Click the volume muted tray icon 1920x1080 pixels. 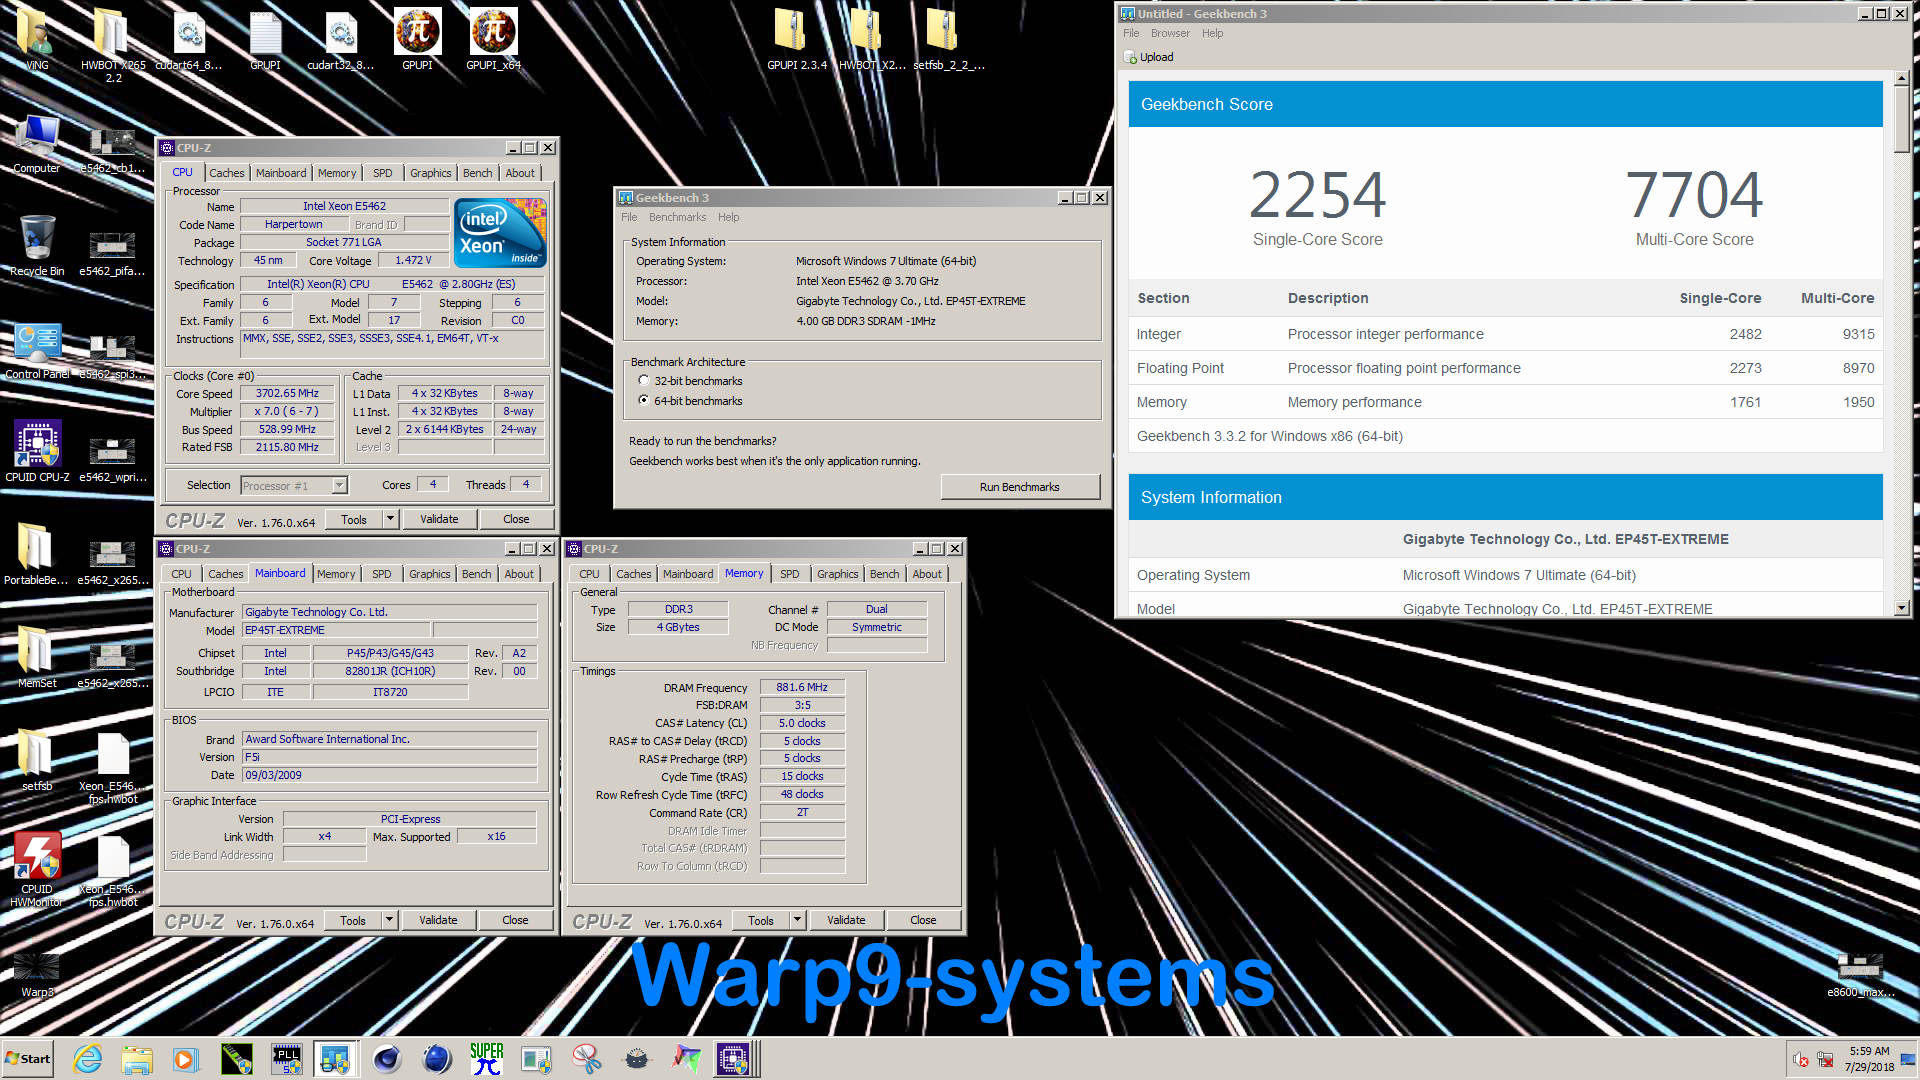click(x=1800, y=1060)
